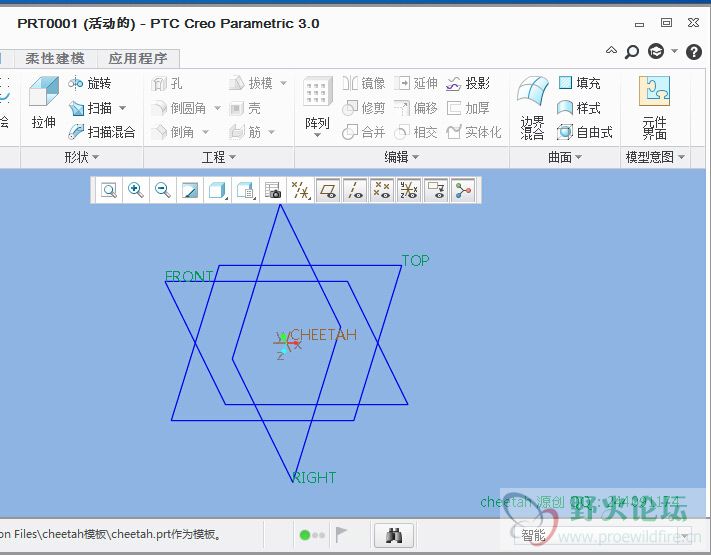The width and height of the screenshot is (711, 555).
Task: Launch the 自由式 freestyle tool
Action: 585,132
